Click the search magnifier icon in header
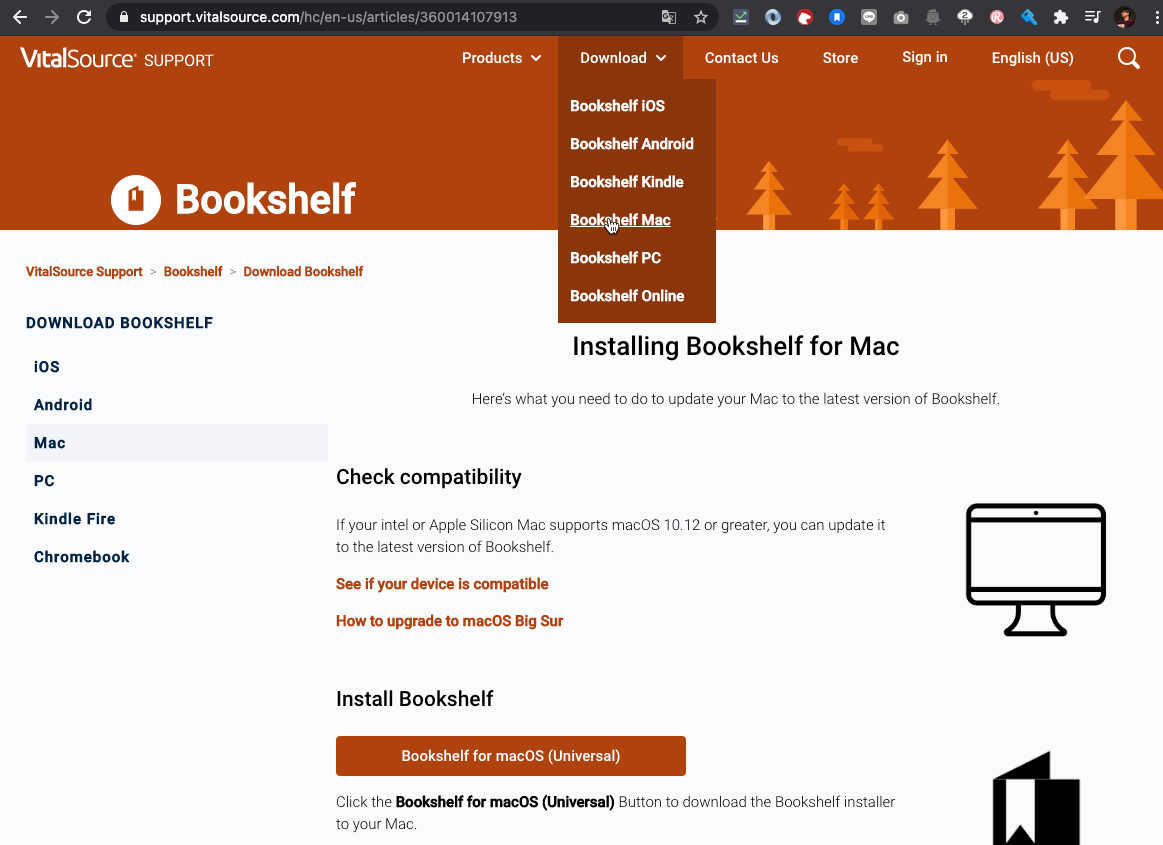Viewport: 1163px width, 845px height. (1128, 58)
